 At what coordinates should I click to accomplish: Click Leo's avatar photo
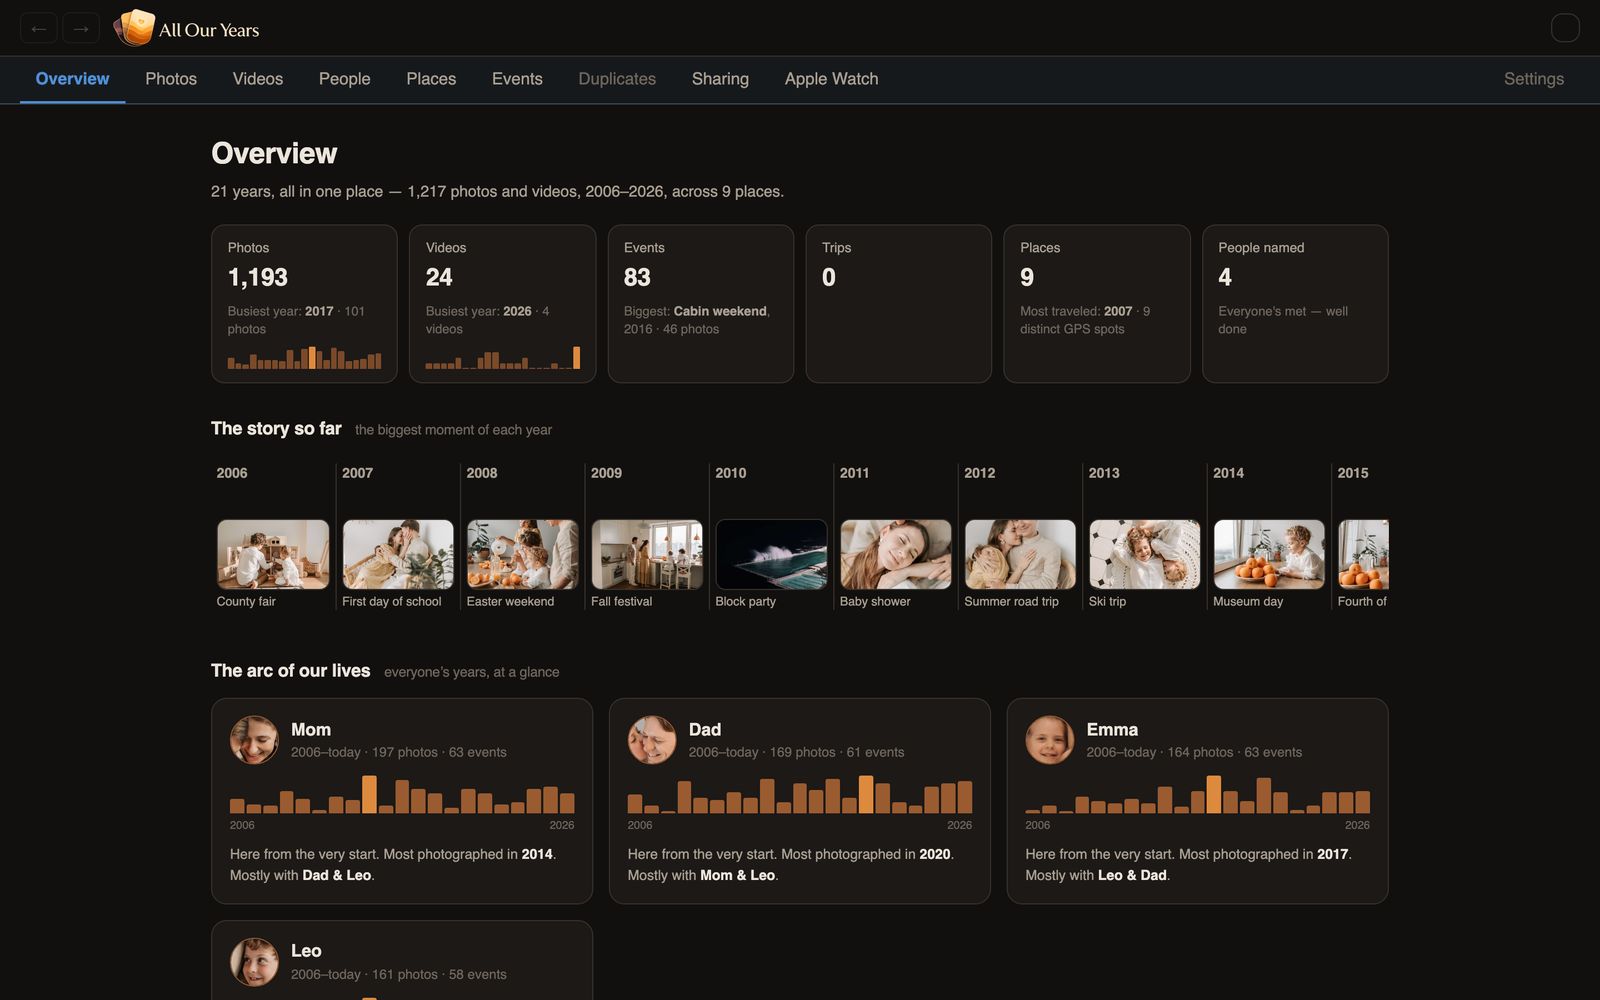pyautogui.click(x=254, y=962)
